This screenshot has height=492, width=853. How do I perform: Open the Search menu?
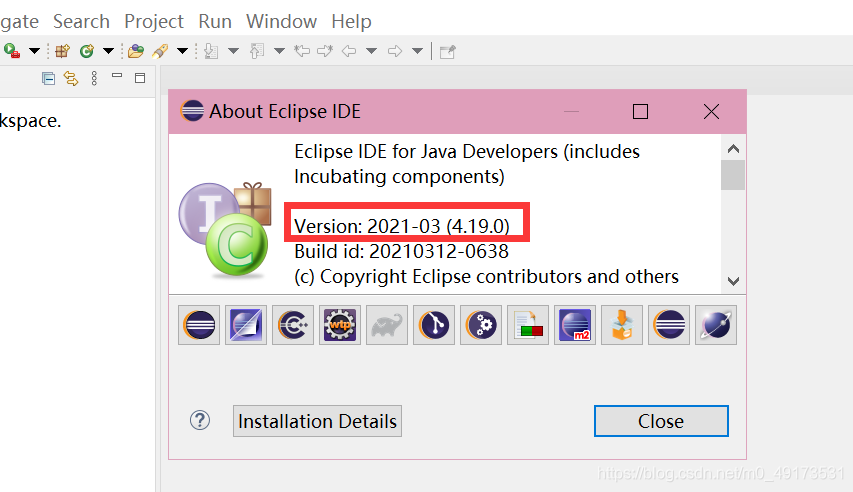pyautogui.click(x=81, y=21)
